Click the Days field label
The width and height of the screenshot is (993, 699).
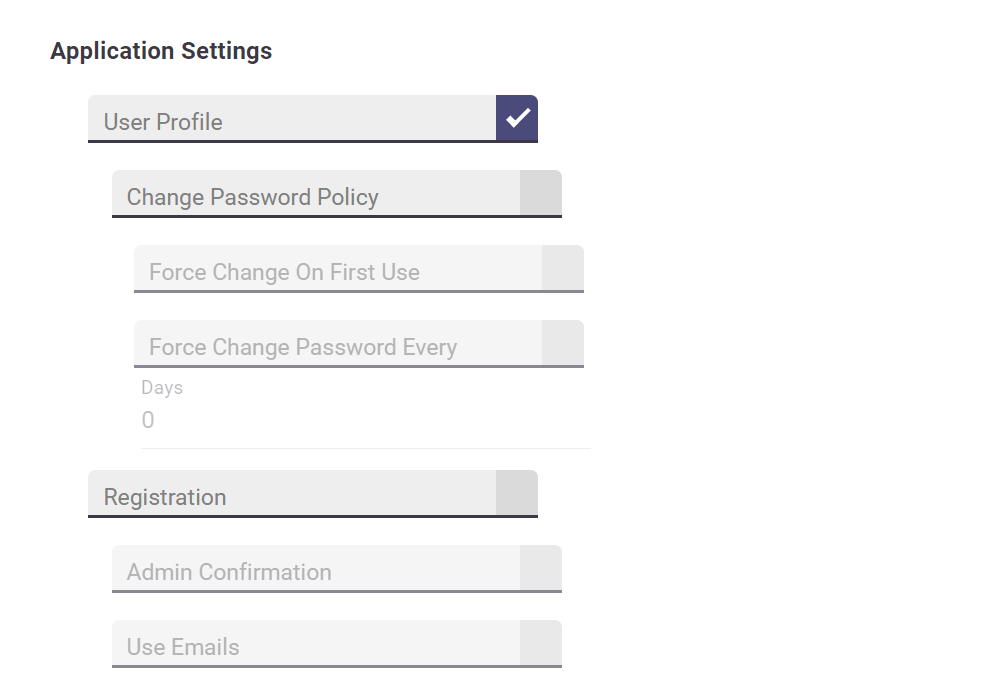tap(162, 388)
